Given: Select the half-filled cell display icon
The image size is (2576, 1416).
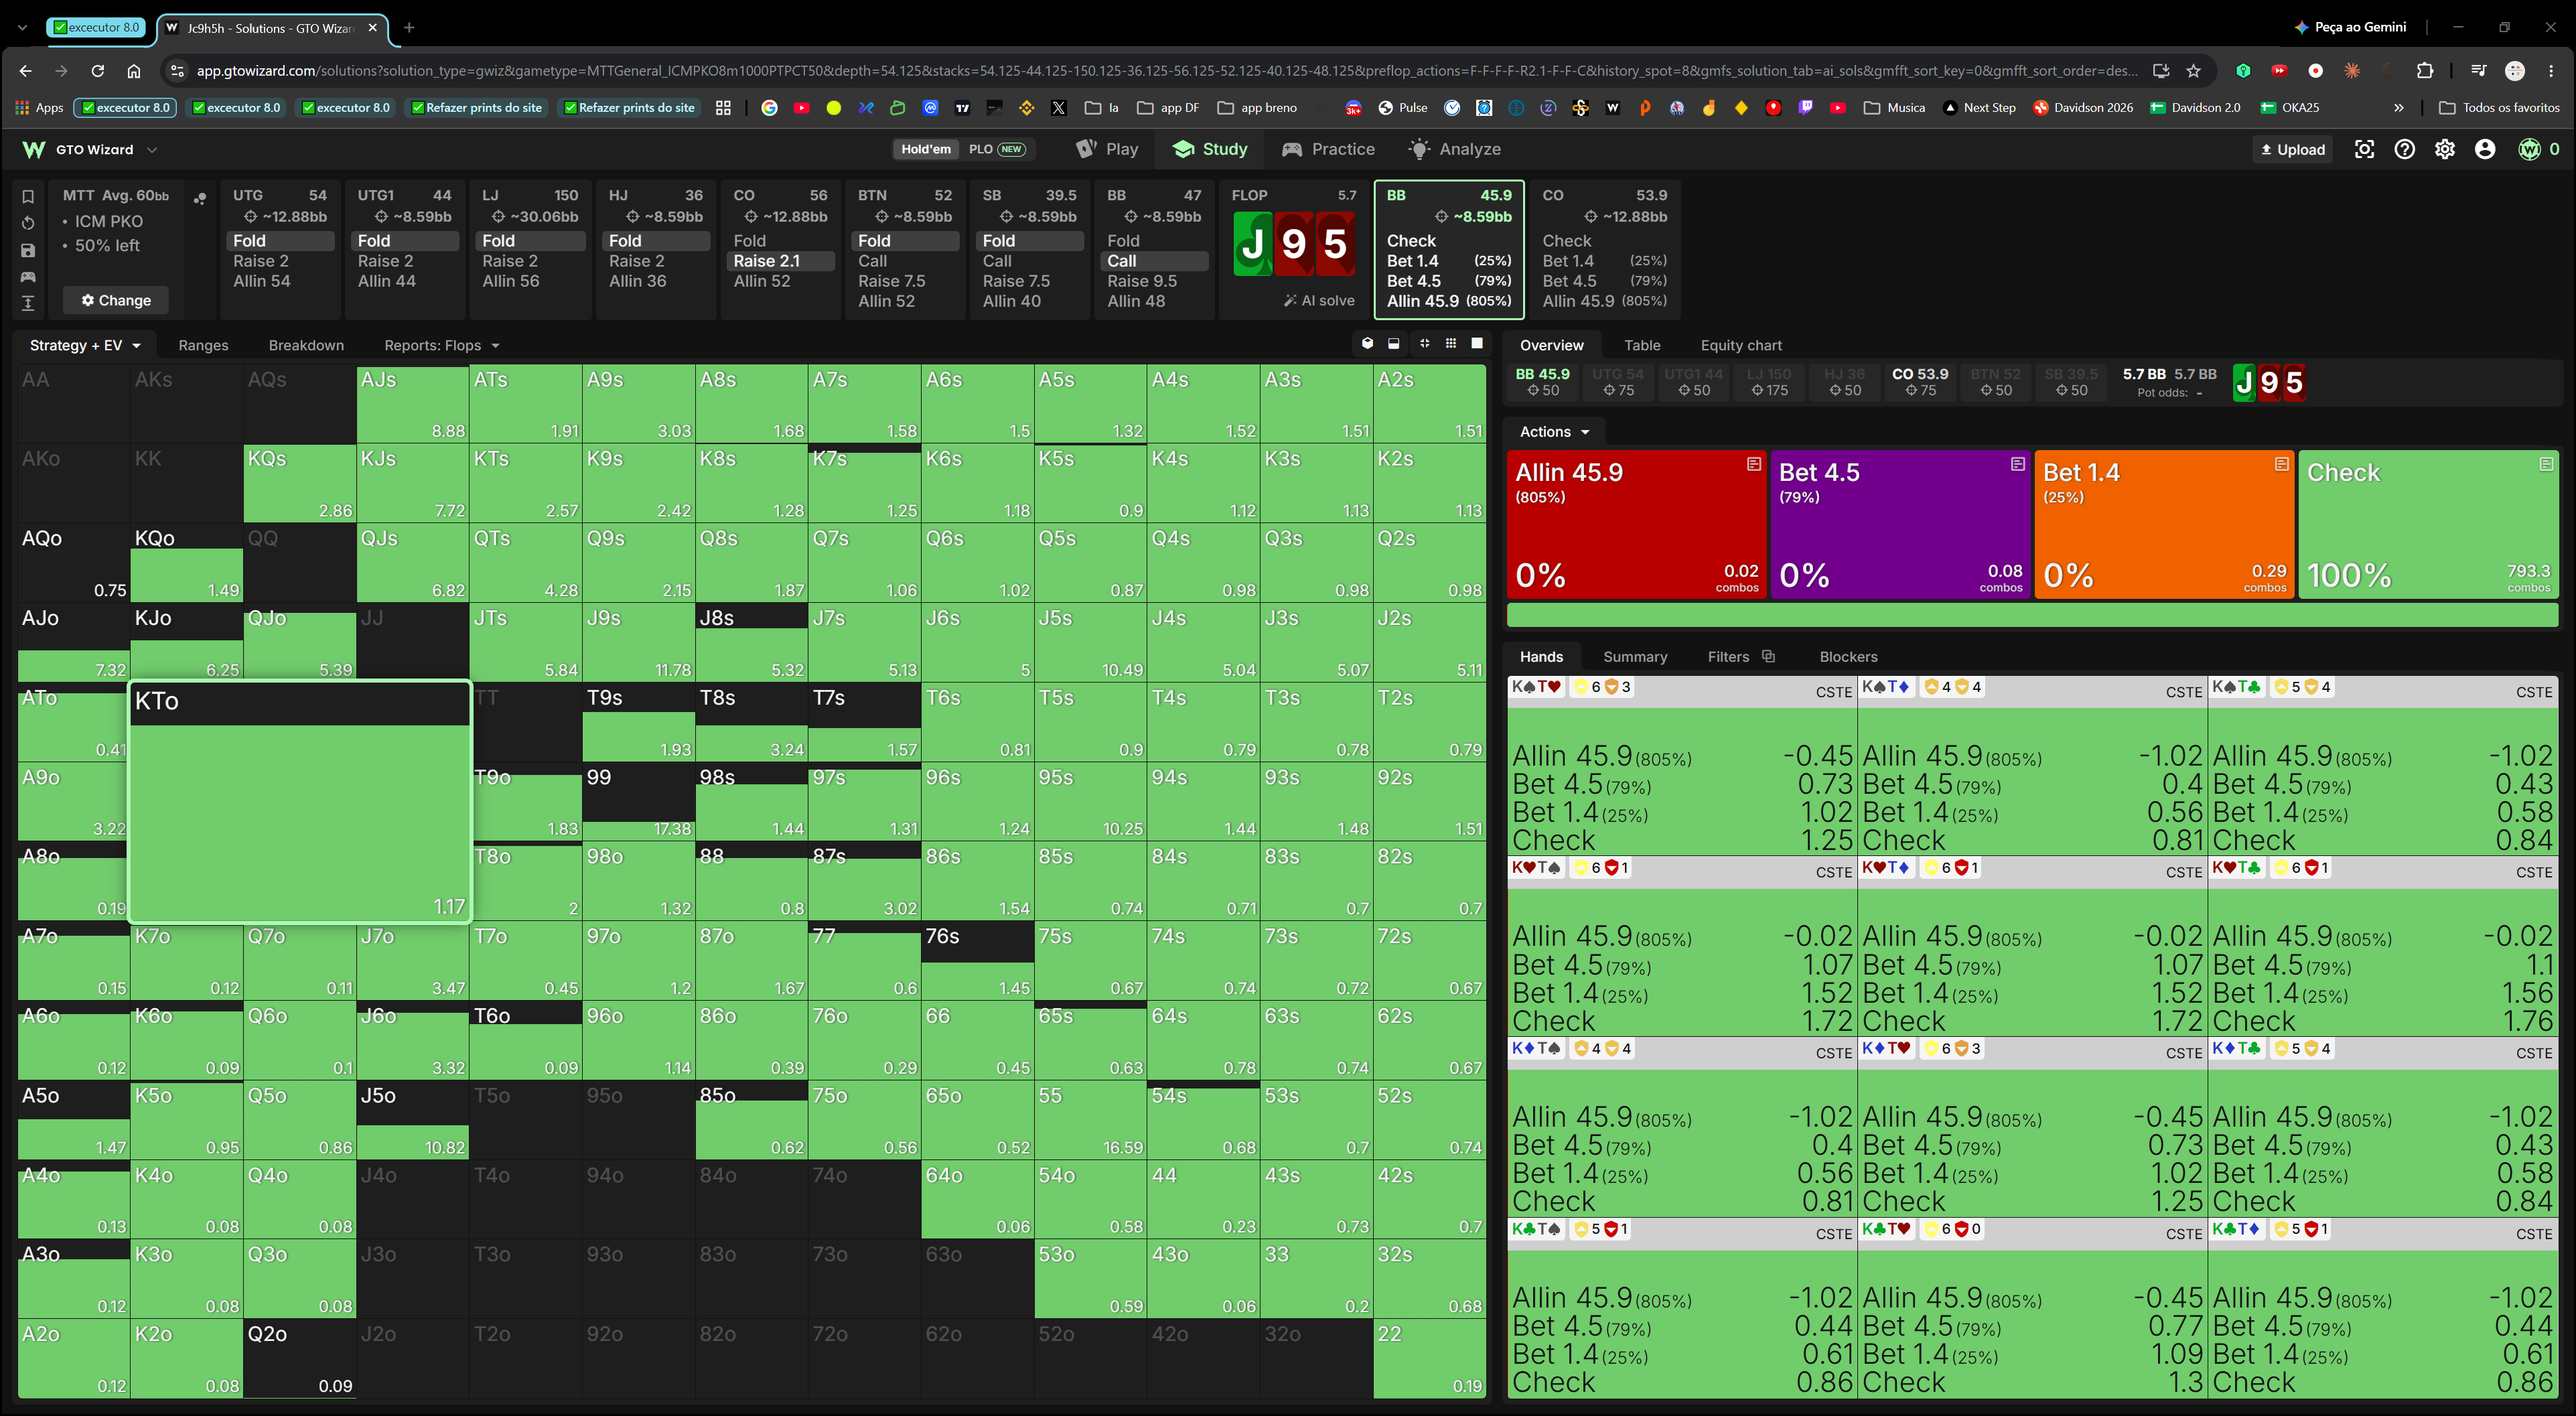Looking at the screenshot, I should point(1394,344).
